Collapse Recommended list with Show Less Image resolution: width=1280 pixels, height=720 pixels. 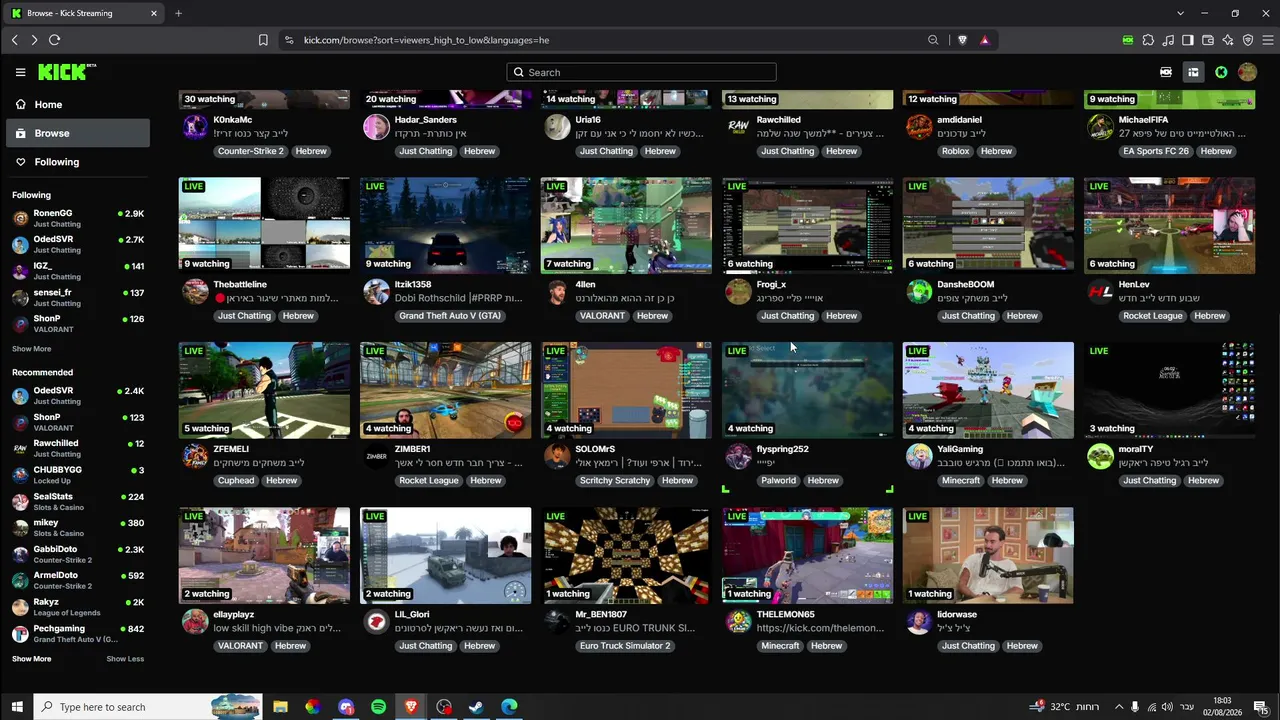pos(125,659)
